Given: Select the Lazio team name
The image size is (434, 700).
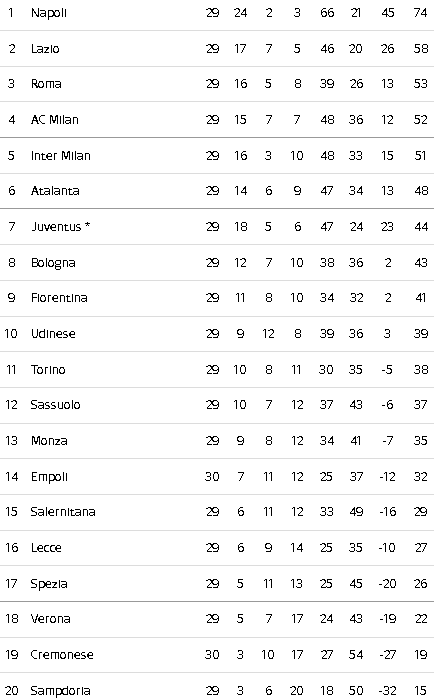Looking at the screenshot, I should [45, 48].
